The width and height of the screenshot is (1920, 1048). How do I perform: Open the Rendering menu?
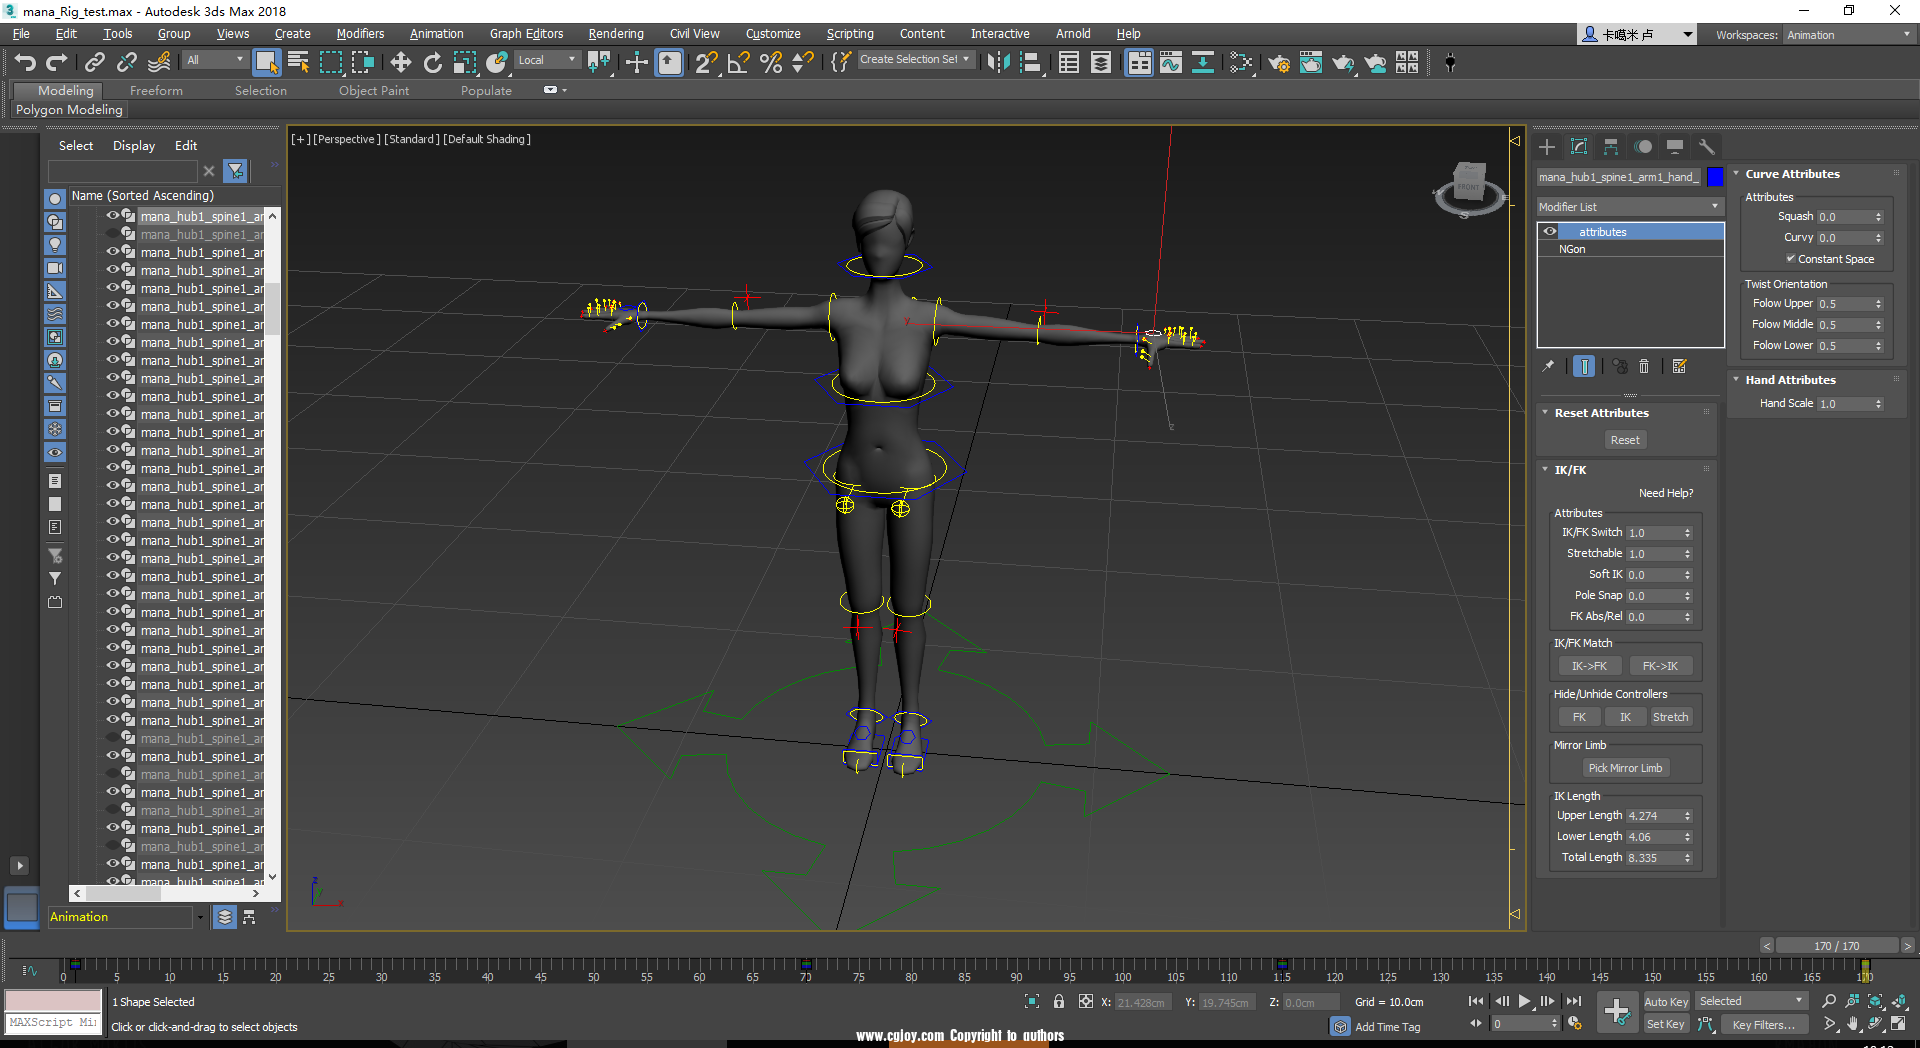(x=616, y=34)
